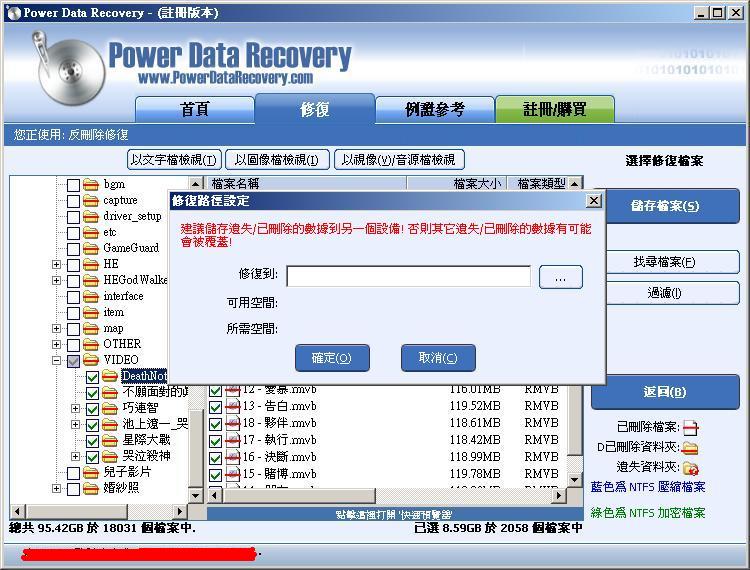
Task: Uncheck the 15 - 賭博.rmvb file checkbox
Action: [x=215, y=475]
